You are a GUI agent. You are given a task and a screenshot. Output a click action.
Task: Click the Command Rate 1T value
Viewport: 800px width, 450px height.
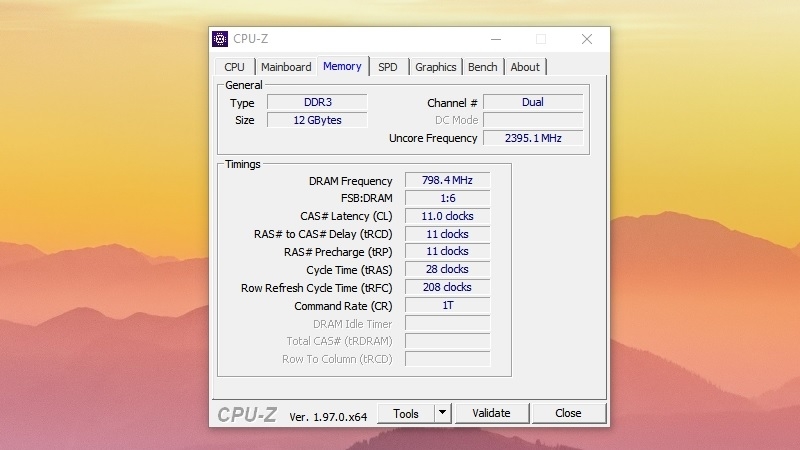coord(447,305)
